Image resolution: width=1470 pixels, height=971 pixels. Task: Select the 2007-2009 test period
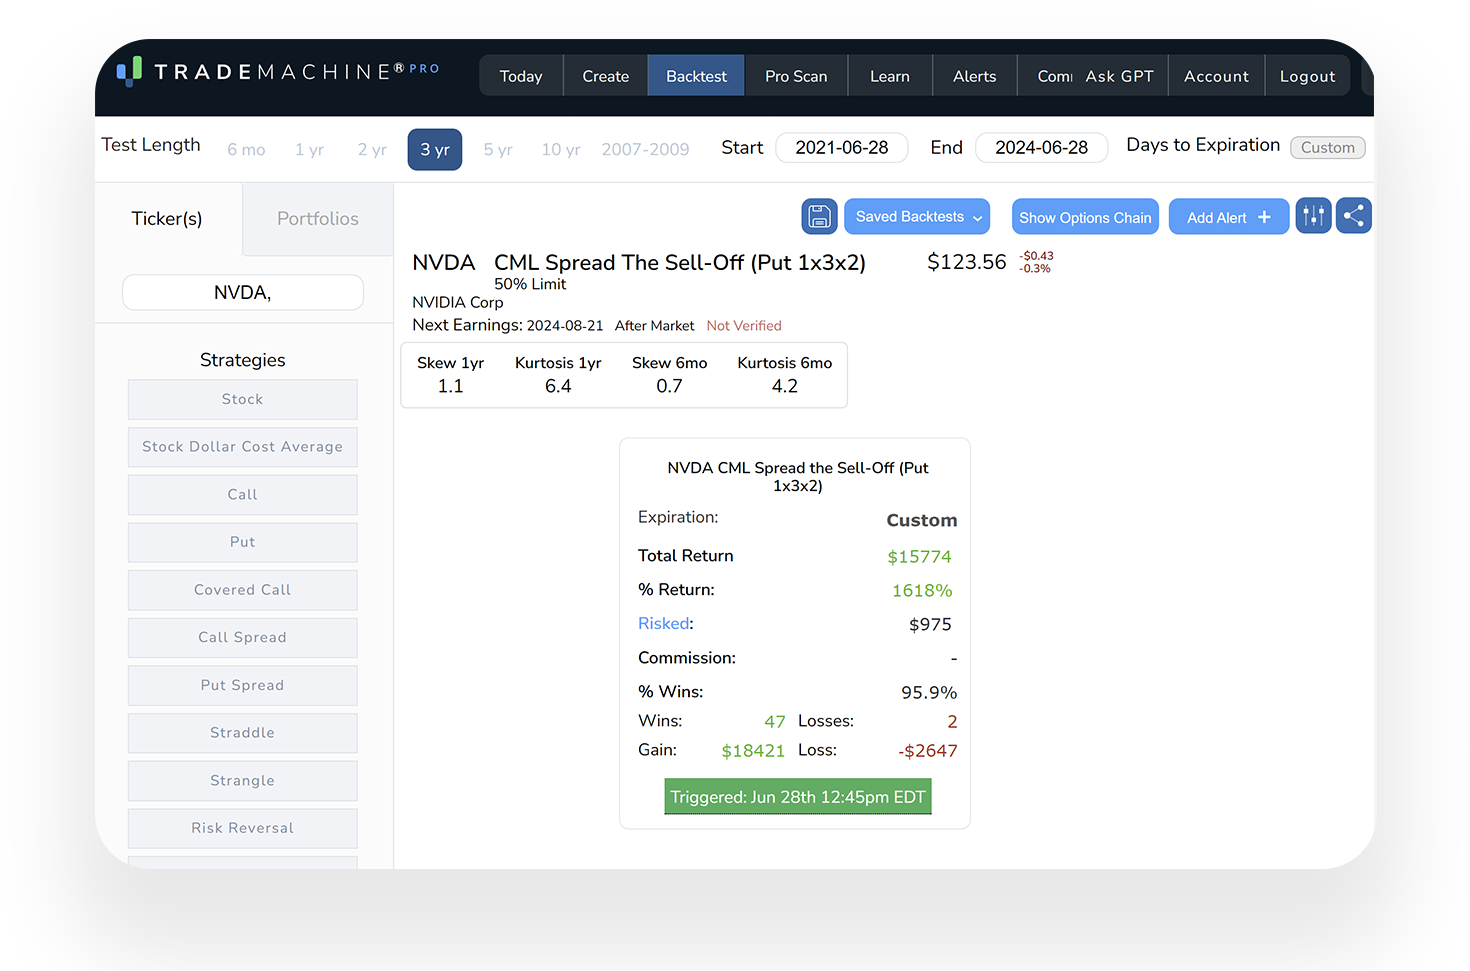pyautogui.click(x=645, y=149)
